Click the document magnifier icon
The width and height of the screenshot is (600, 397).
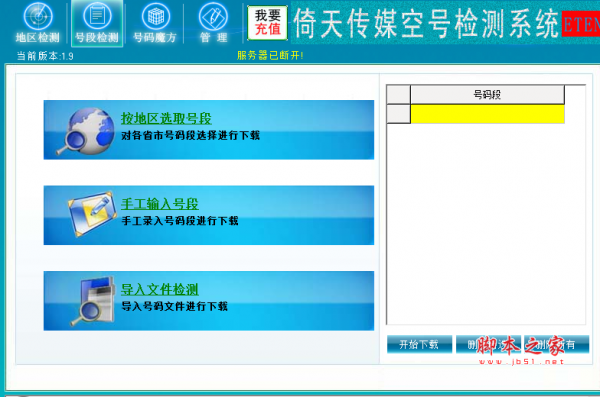[93, 302]
